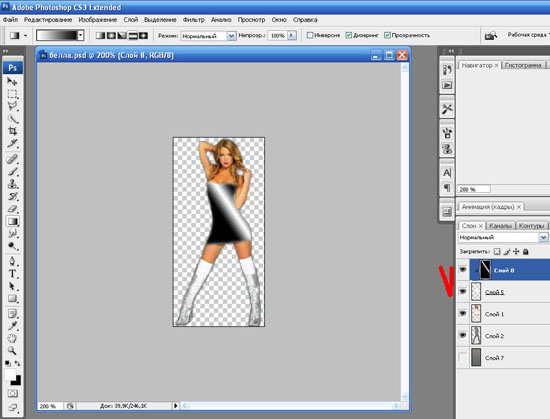
Task: Select the Pen tool
Action: coord(12,261)
